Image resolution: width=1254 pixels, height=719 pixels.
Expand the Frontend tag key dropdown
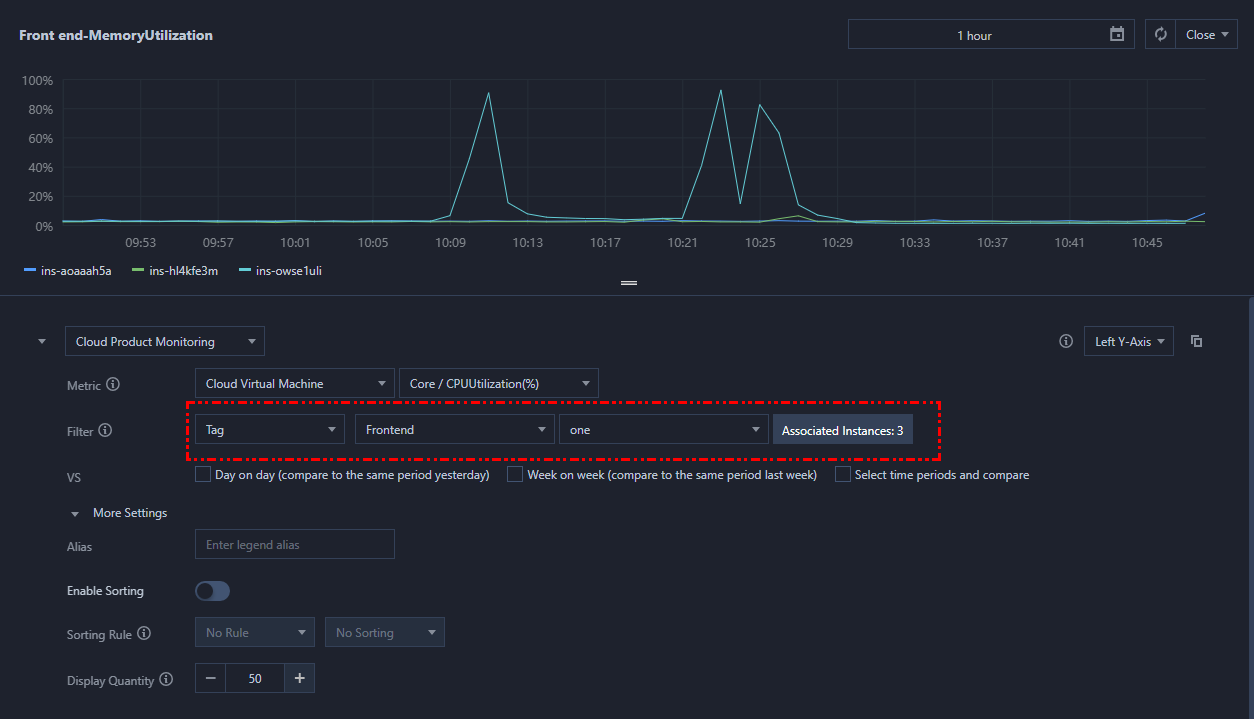[454, 430]
